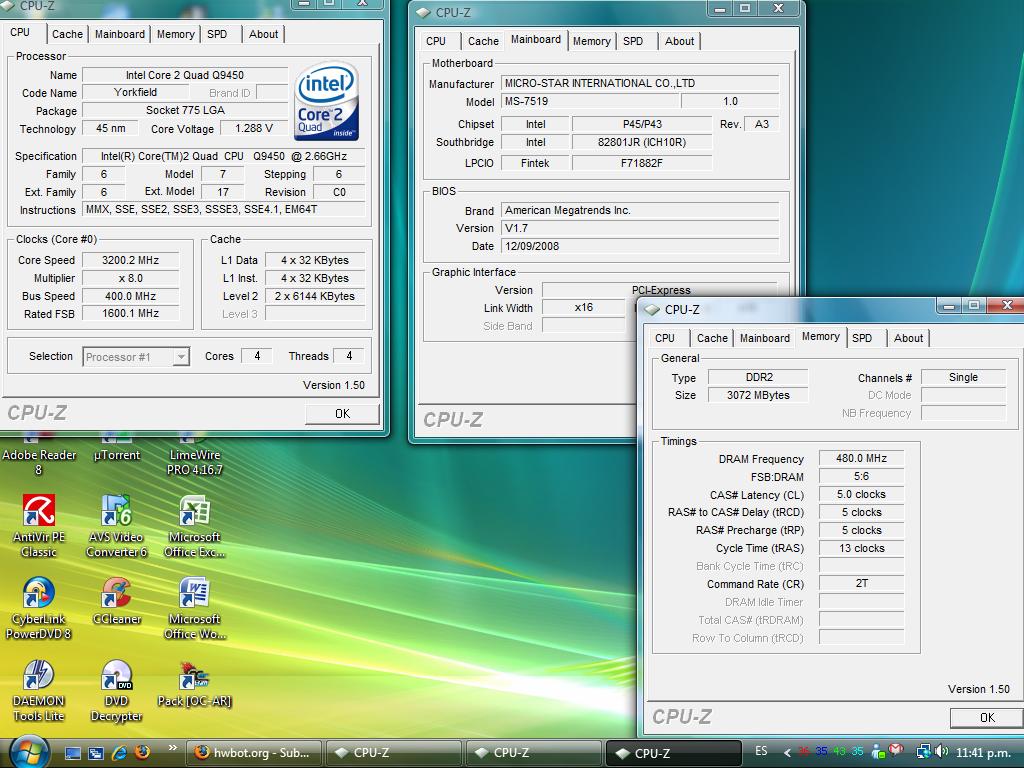This screenshot has width=1024, height=768.
Task: Open About tab in the Mainboard window
Action: pyautogui.click(x=679, y=41)
